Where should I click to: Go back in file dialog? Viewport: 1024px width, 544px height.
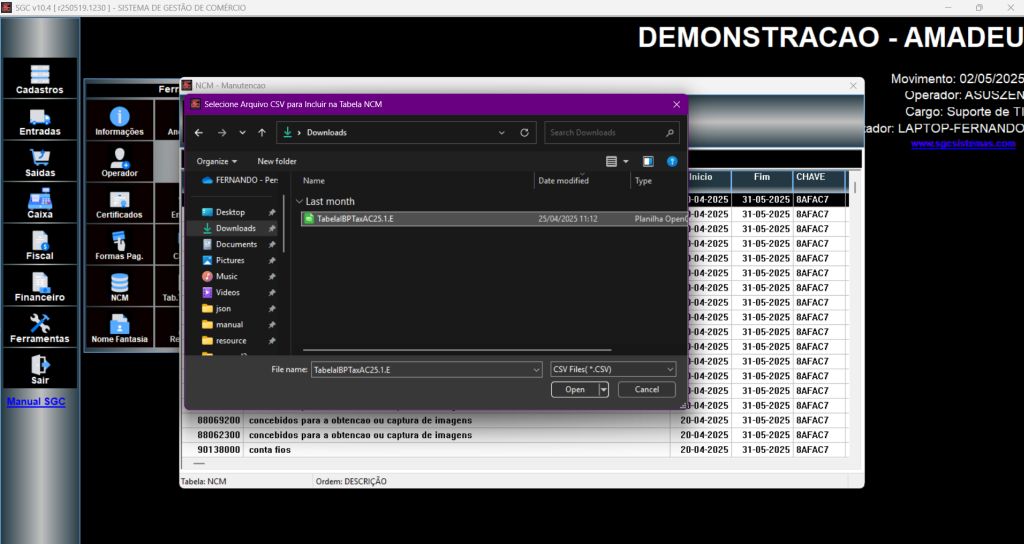point(199,133)
